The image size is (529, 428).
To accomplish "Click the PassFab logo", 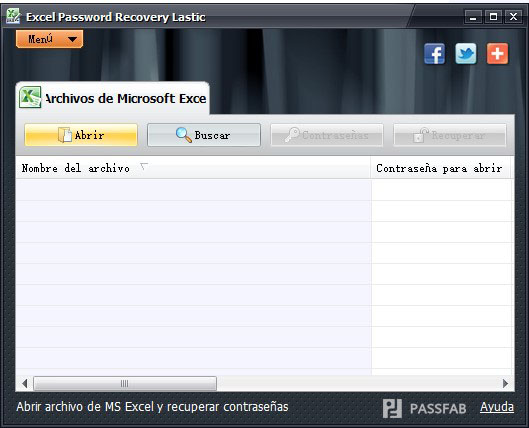I will pyautogui.click(x=424, y=408).
